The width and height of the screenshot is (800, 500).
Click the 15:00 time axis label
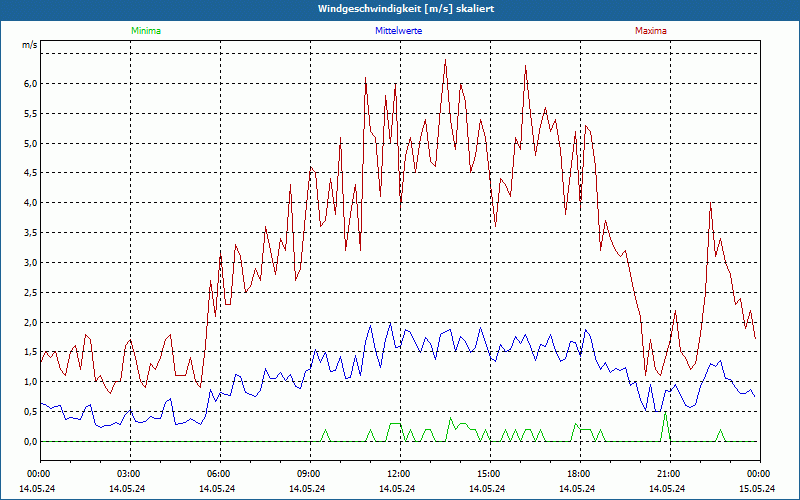(x=490, y=474)
